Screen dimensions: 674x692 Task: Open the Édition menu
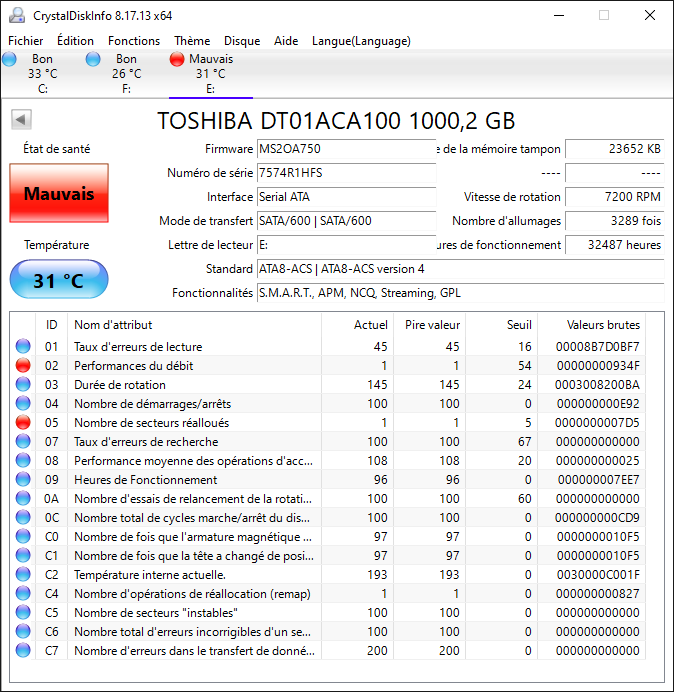tap(75, 41)
